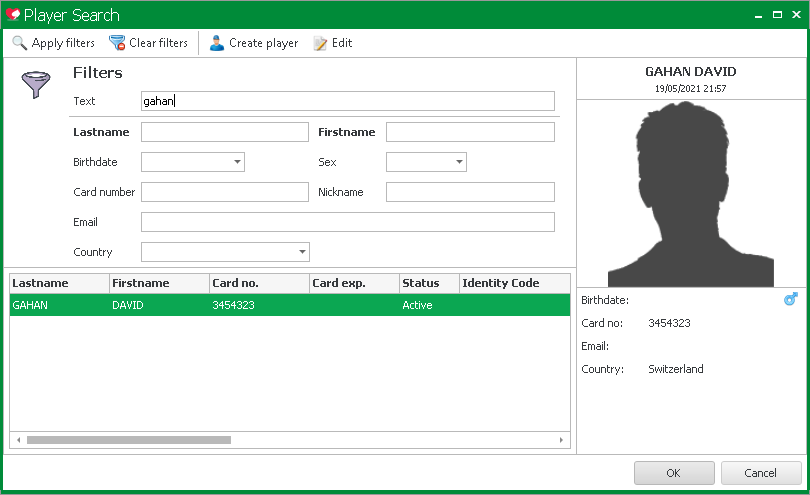This screenshot has height=495, width=810.
Task: Click Clear filters label
Action: [x=158, y=43]
